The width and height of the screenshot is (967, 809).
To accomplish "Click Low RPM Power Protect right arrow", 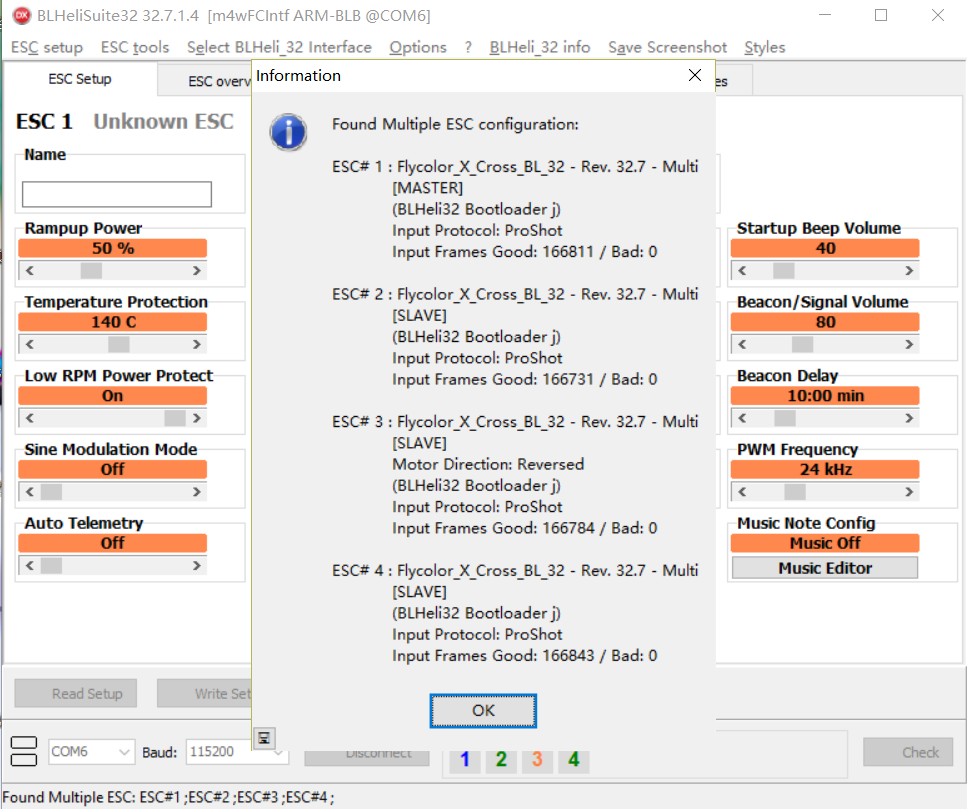I will (x=197, y=418).
